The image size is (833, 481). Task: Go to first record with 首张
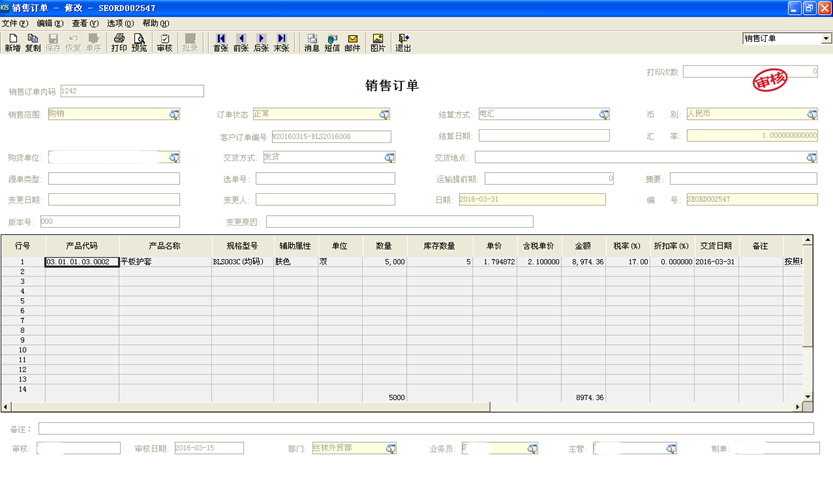(220, 42)
